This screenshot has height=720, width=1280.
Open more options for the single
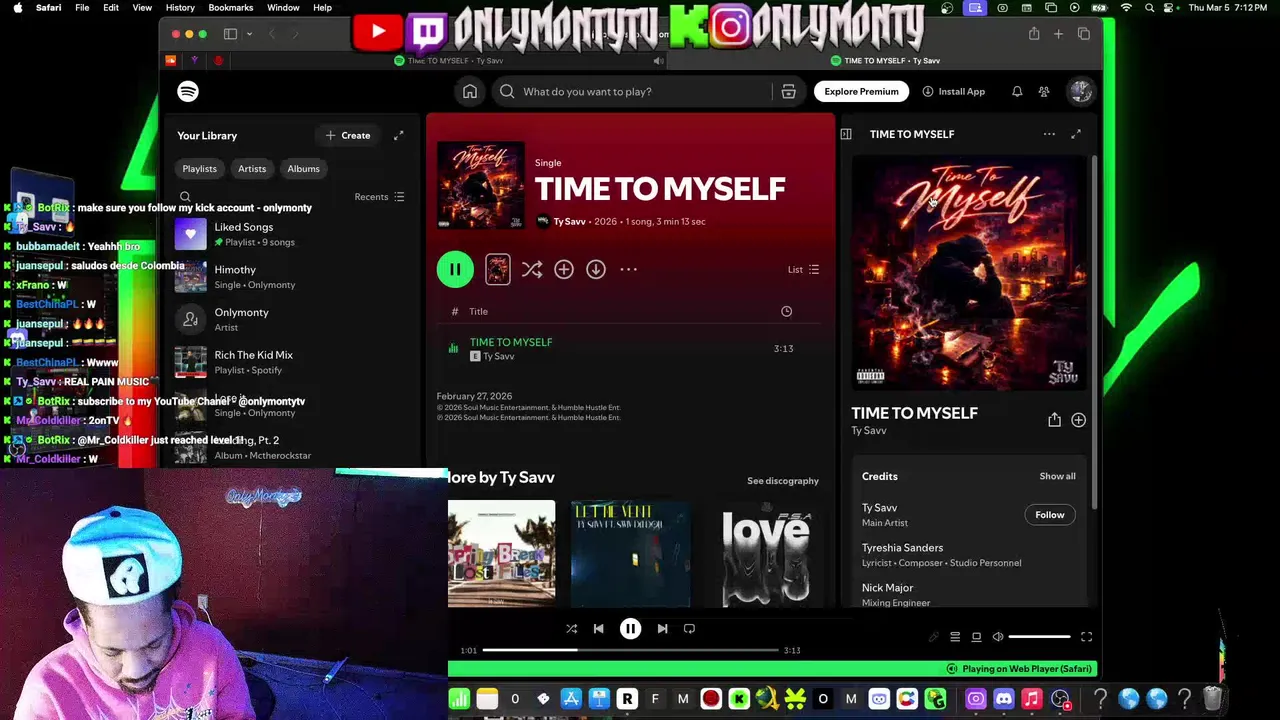pos(628,269)
